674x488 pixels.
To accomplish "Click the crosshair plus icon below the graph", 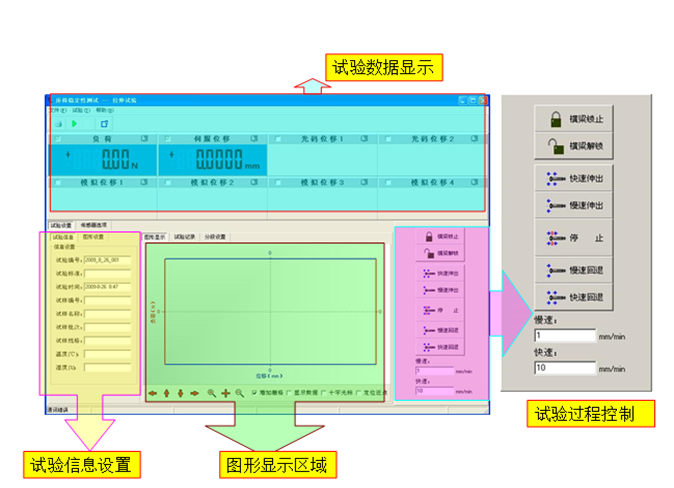I will click(226, 393).
